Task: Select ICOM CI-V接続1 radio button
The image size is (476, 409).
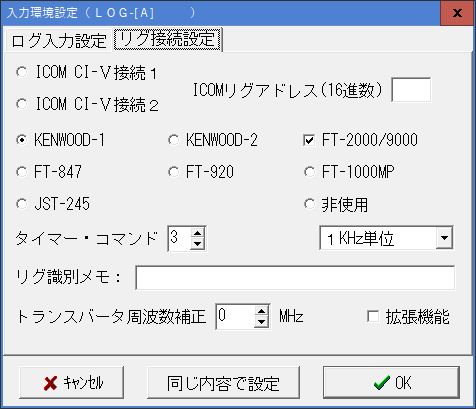Action: [x=22, y=72]
